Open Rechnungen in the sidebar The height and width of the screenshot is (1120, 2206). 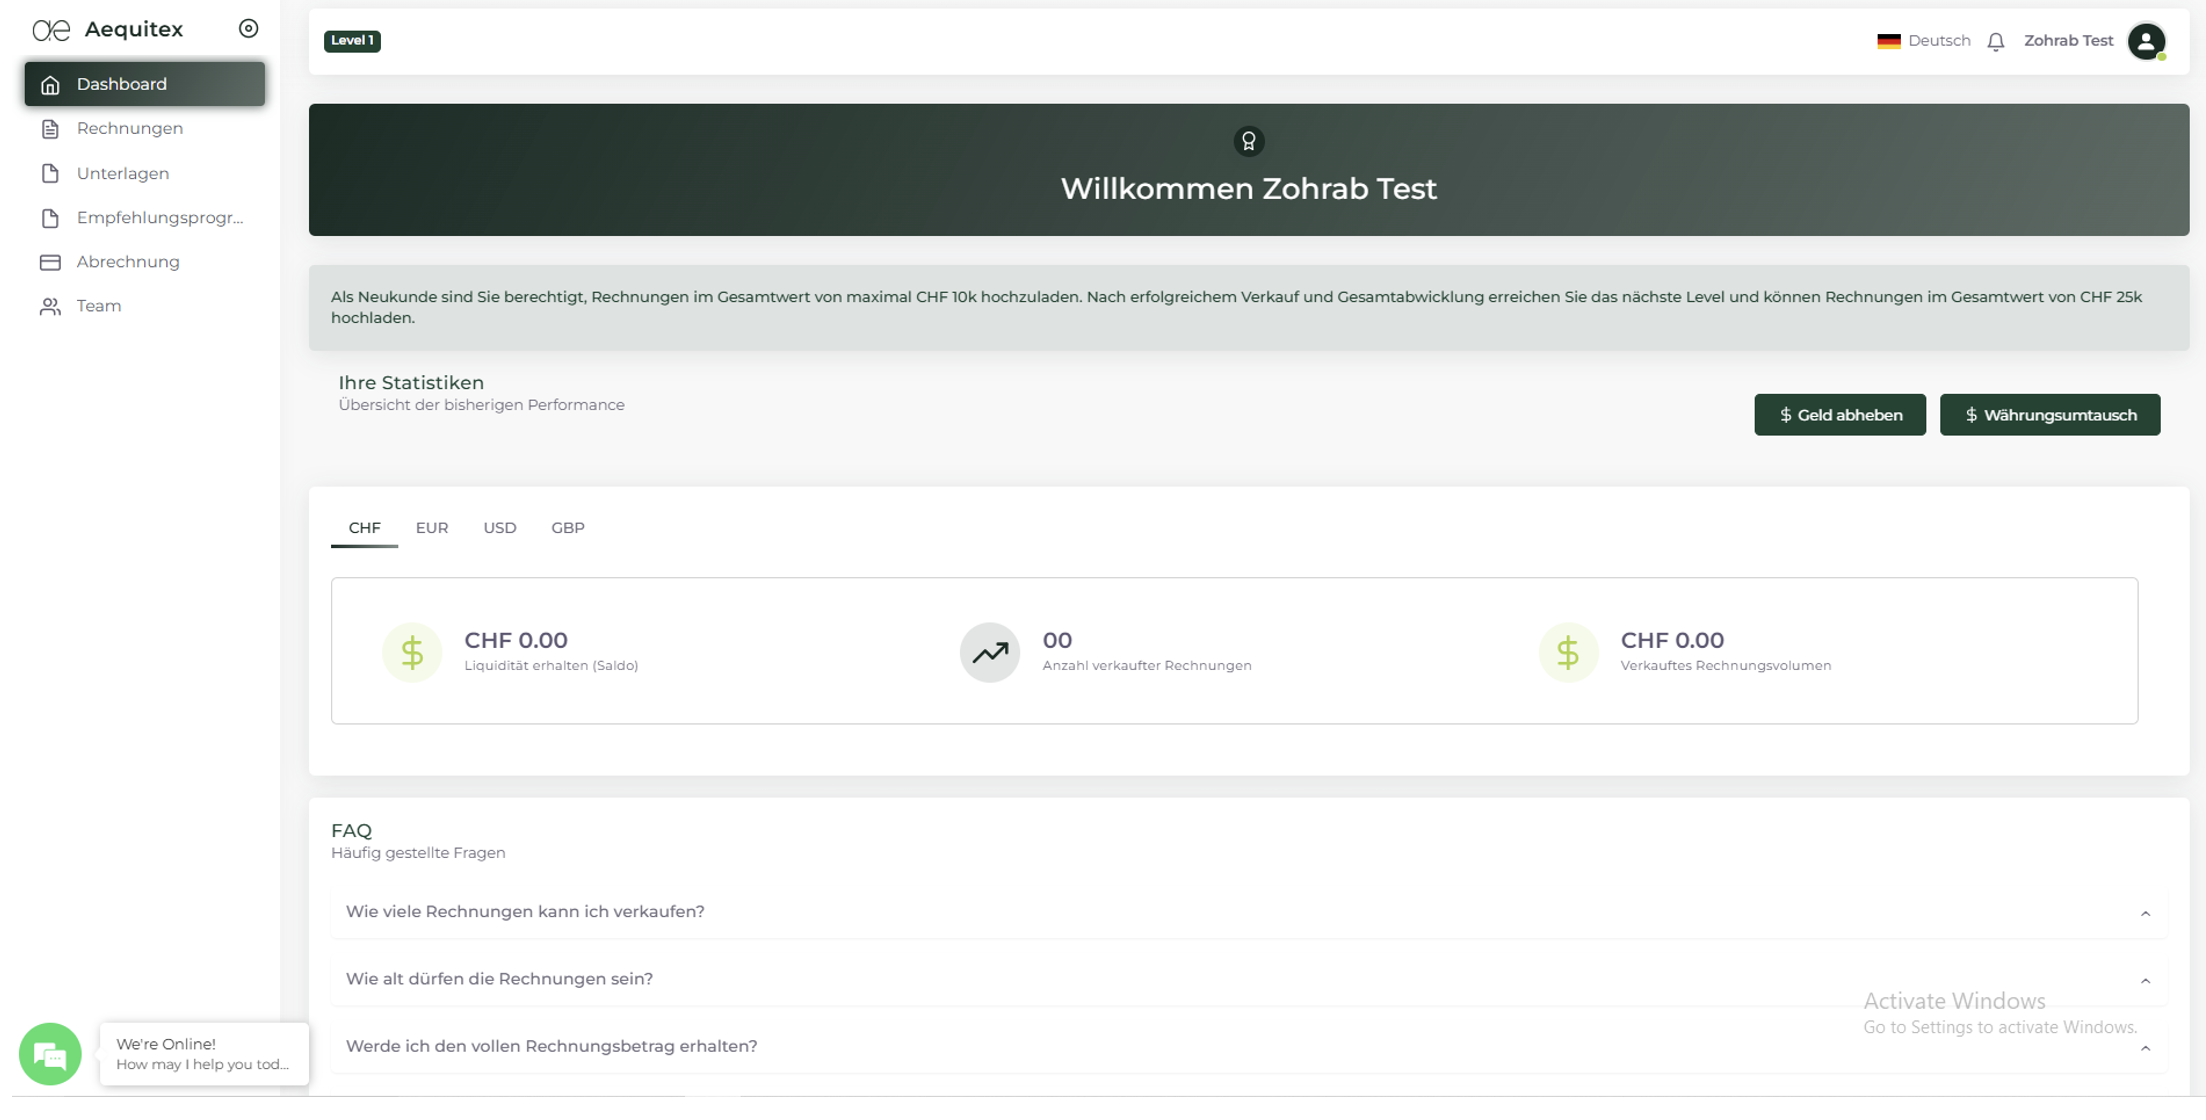pos(130,128)
